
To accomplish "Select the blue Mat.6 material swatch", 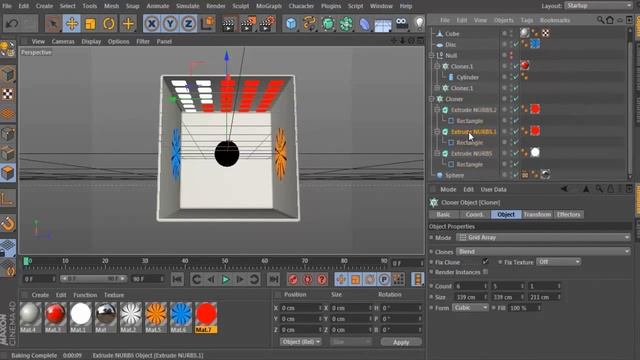I will click(x=181, y=317).
